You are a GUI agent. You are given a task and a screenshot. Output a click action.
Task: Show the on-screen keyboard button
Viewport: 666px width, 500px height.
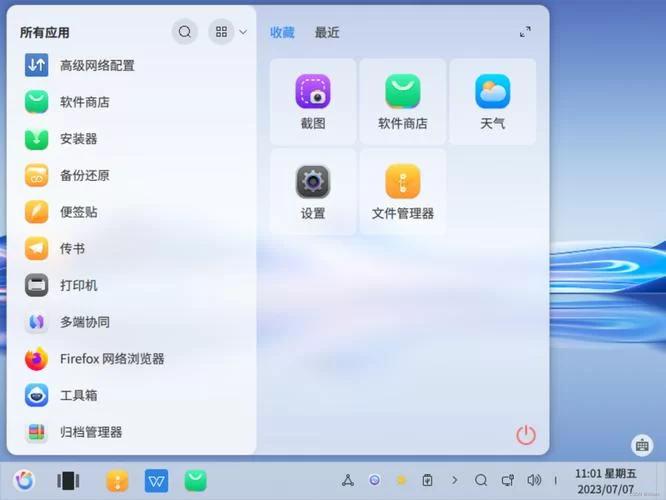pos(642,446)
